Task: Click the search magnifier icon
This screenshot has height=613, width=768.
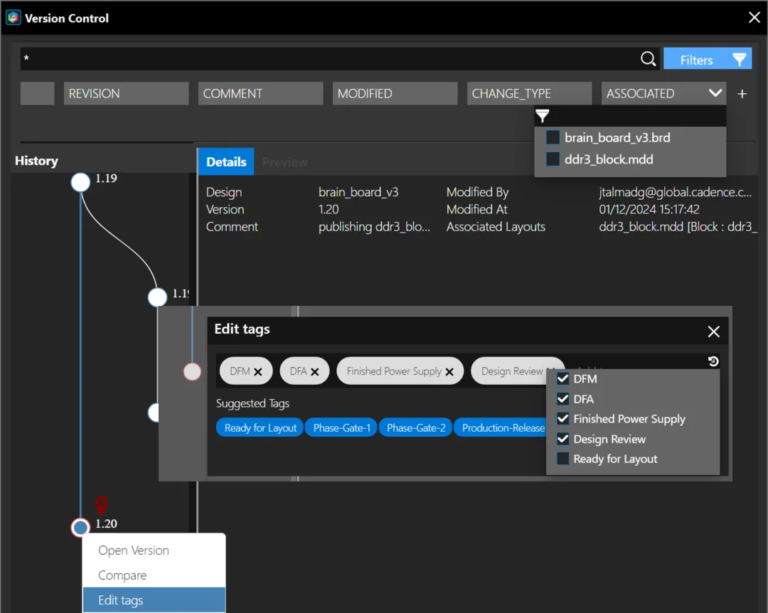Action: pos(648,59)
